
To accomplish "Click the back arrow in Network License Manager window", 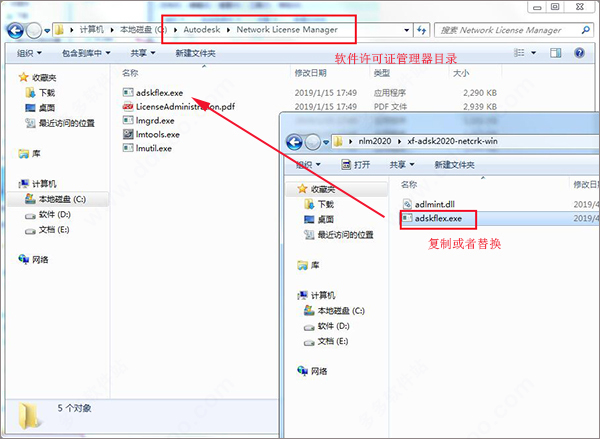I will (15, 31).
